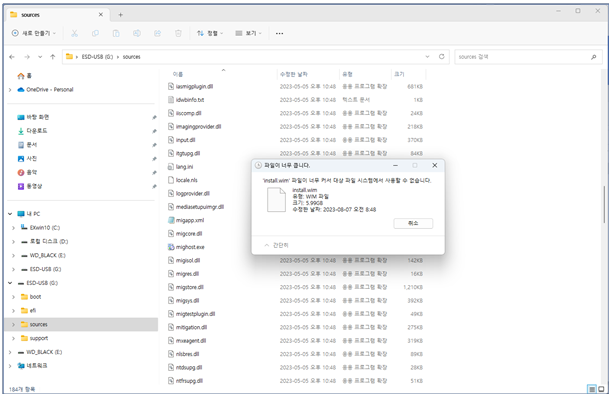Screen dimensions: 612x396
Task: Click Cancel (취소) in file too large dialog
Action: pos(413,223)
